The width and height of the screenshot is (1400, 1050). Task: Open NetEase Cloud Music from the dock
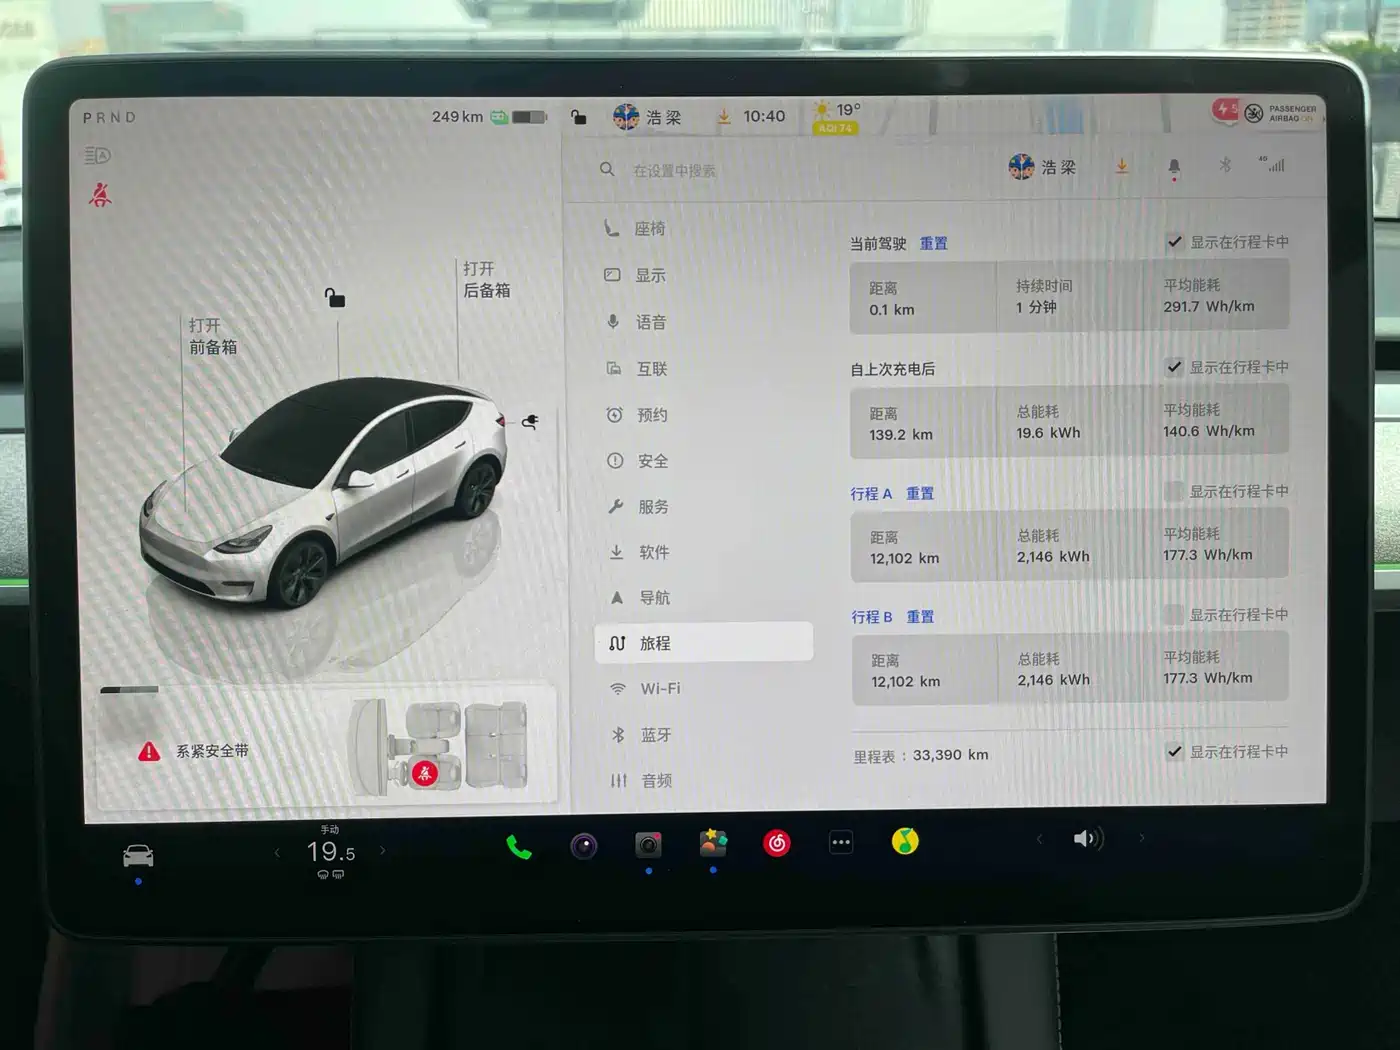click(x=777, y=845)
